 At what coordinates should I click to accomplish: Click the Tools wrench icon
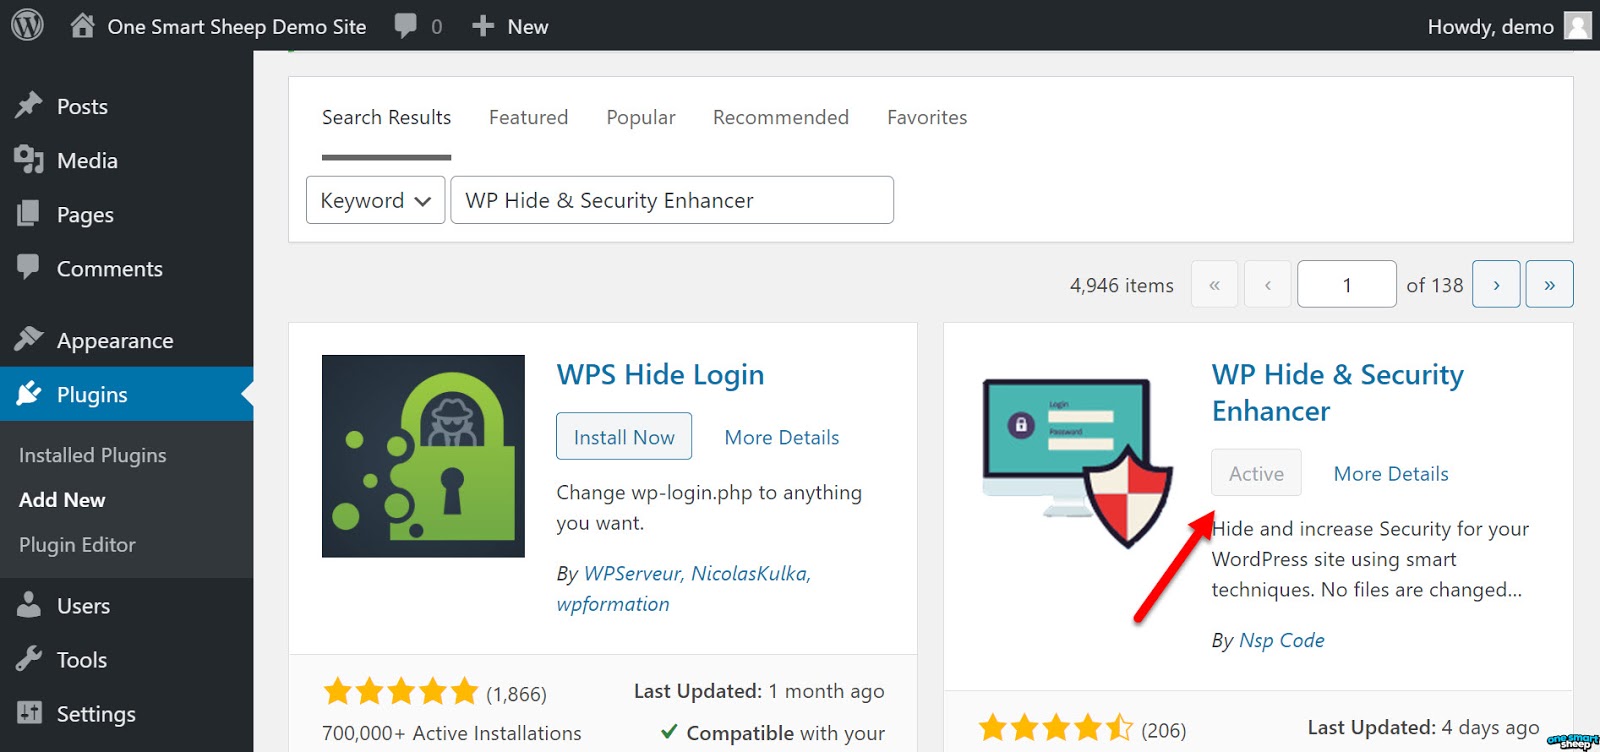click(29, 659)
